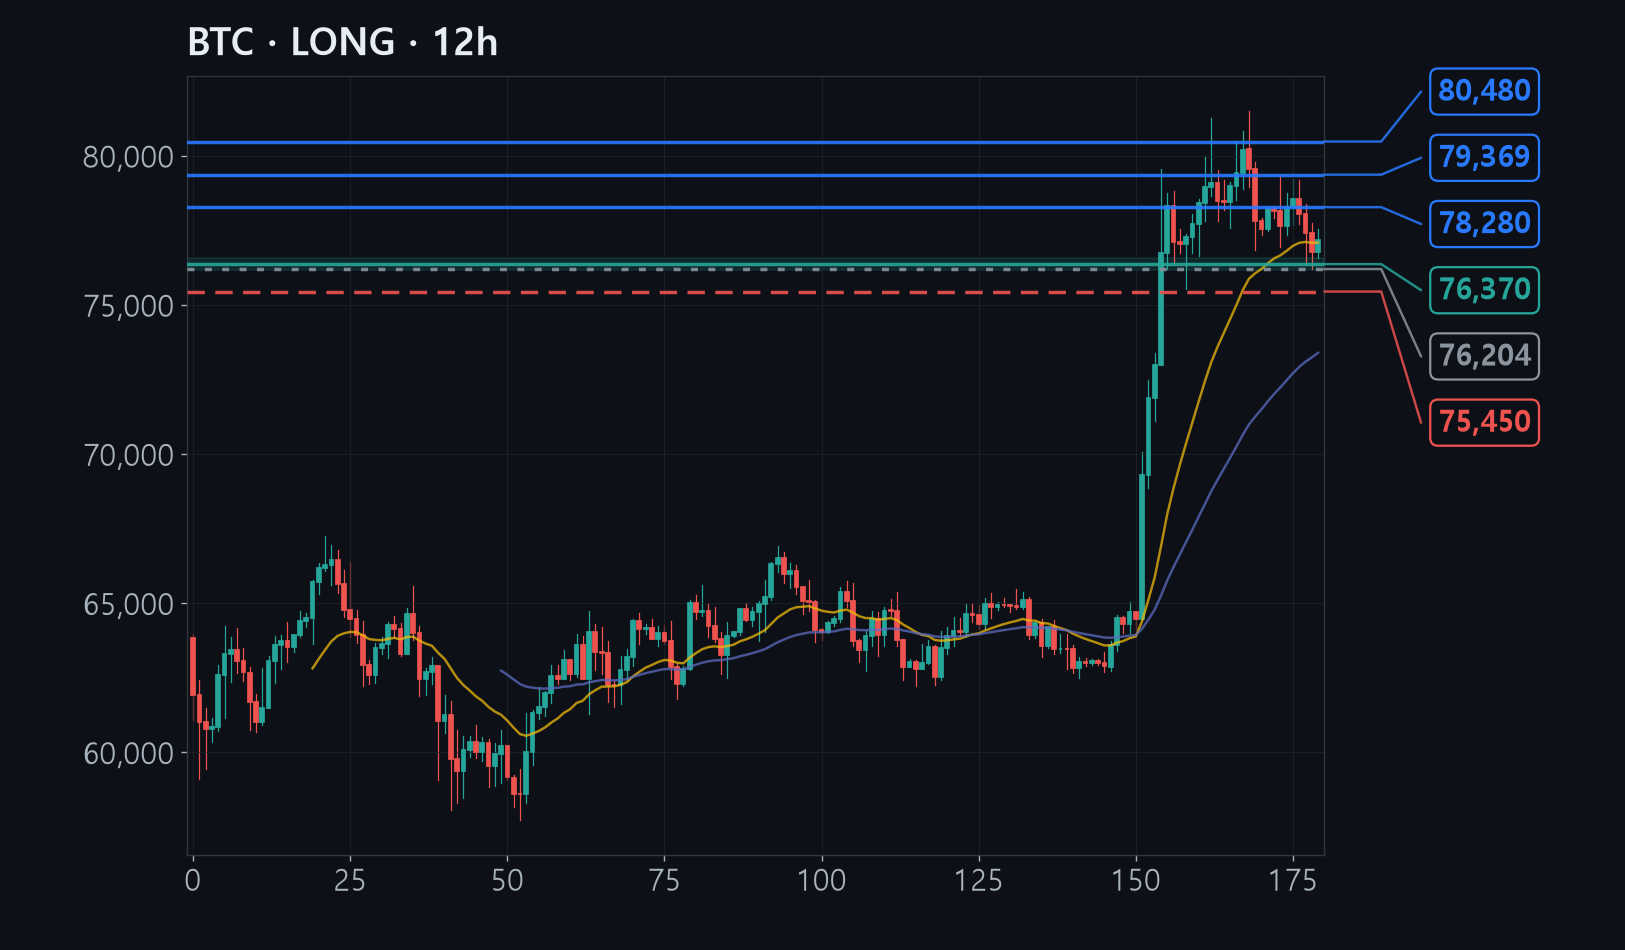
Task: Click the 78,280 price label
Action: (1484, 223)
